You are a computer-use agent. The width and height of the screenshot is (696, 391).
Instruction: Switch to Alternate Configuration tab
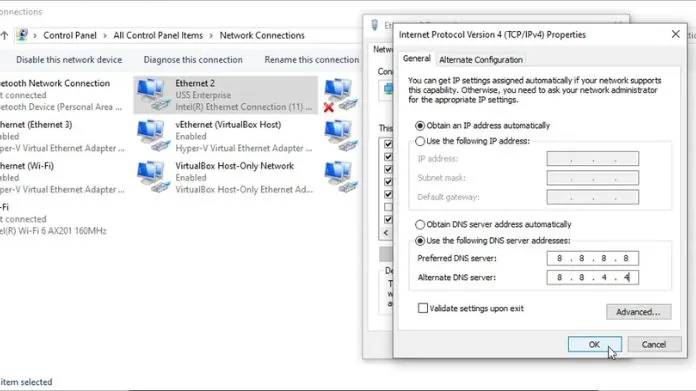481,59
